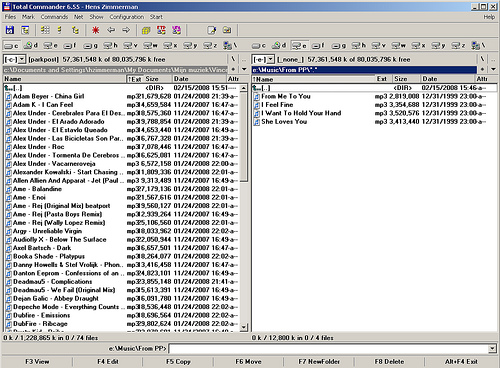This screenshot has height=368, width=500.
Task: Open the left panel directory history dropdown arrow
Action: 244,69
